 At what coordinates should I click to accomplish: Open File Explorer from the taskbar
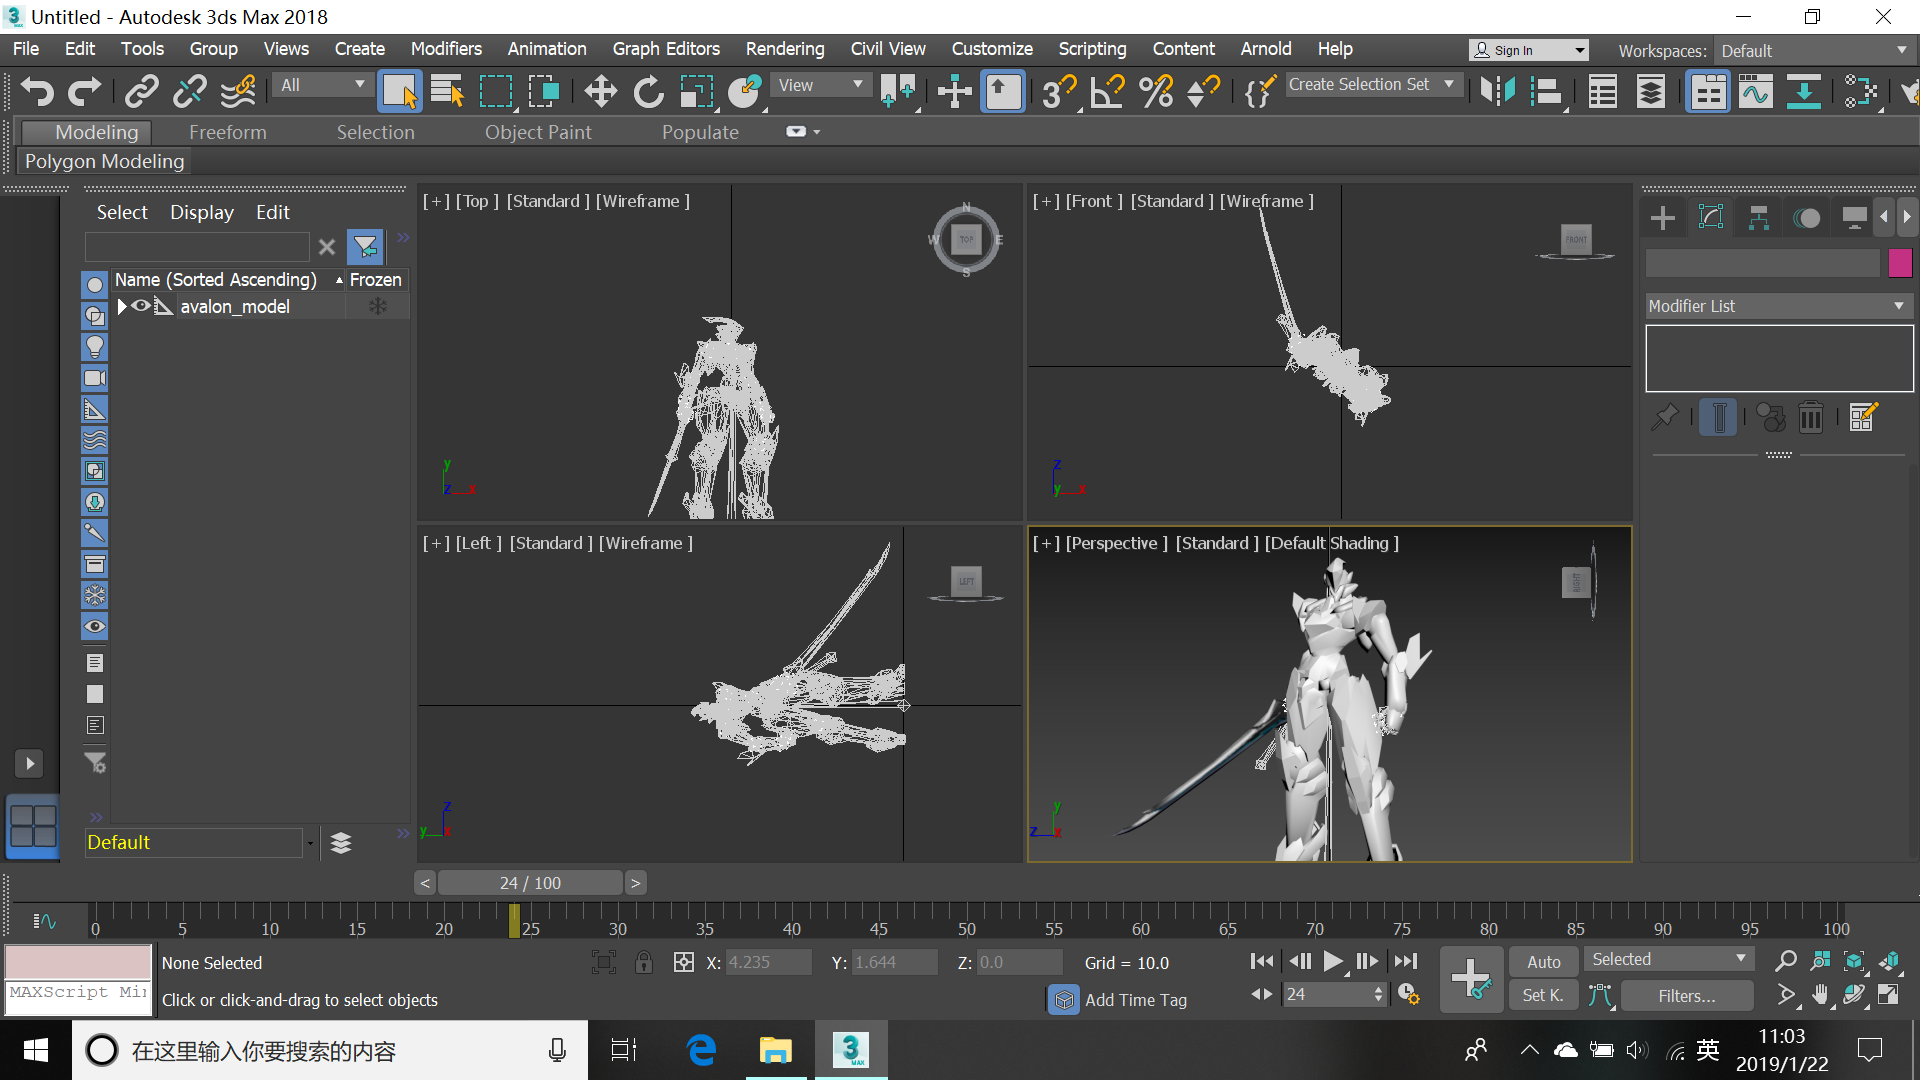coord(775,1050)
